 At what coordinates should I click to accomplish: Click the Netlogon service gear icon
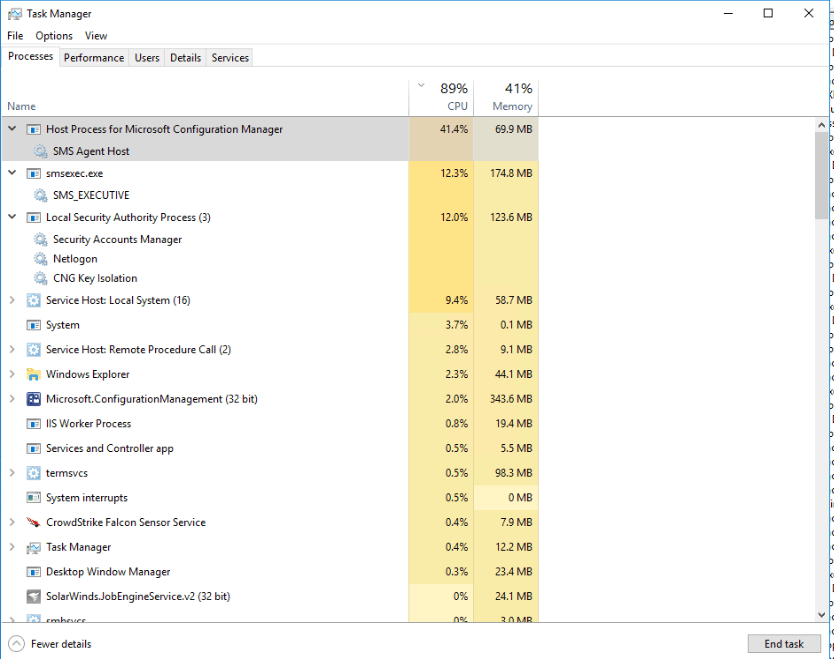pyautogui.click(x=40, y=259)
